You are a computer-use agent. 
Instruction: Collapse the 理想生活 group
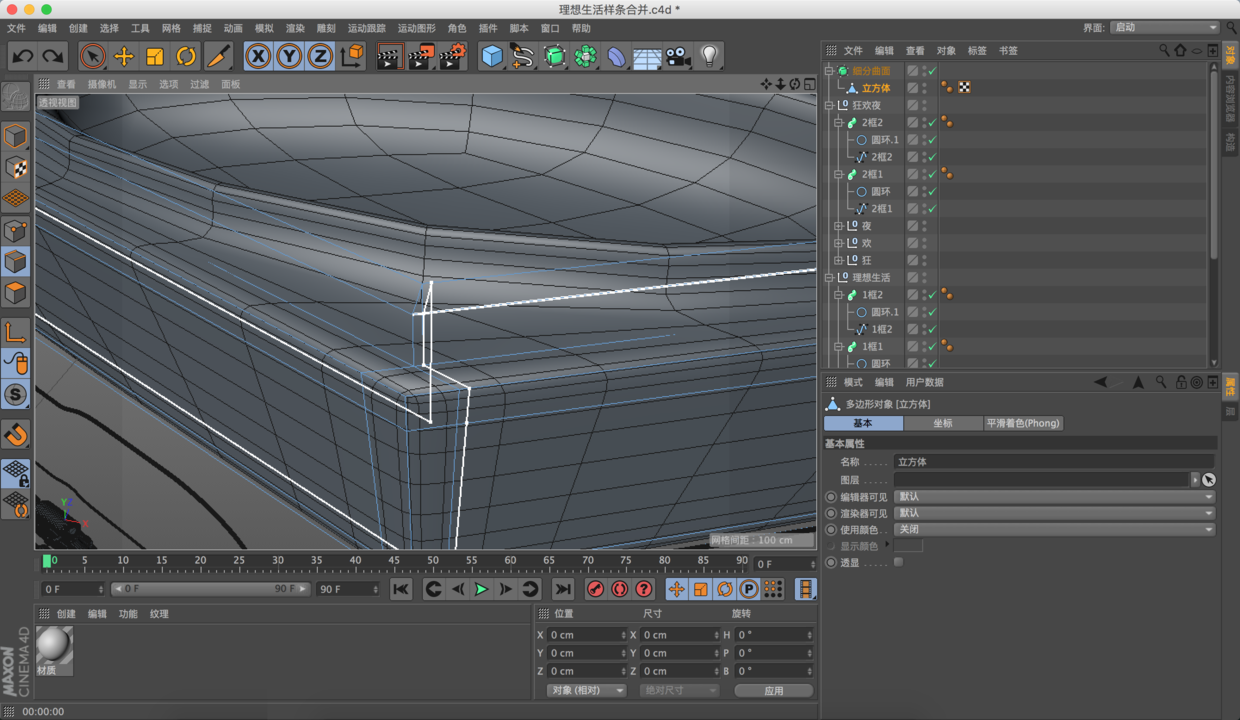point(829,277)
